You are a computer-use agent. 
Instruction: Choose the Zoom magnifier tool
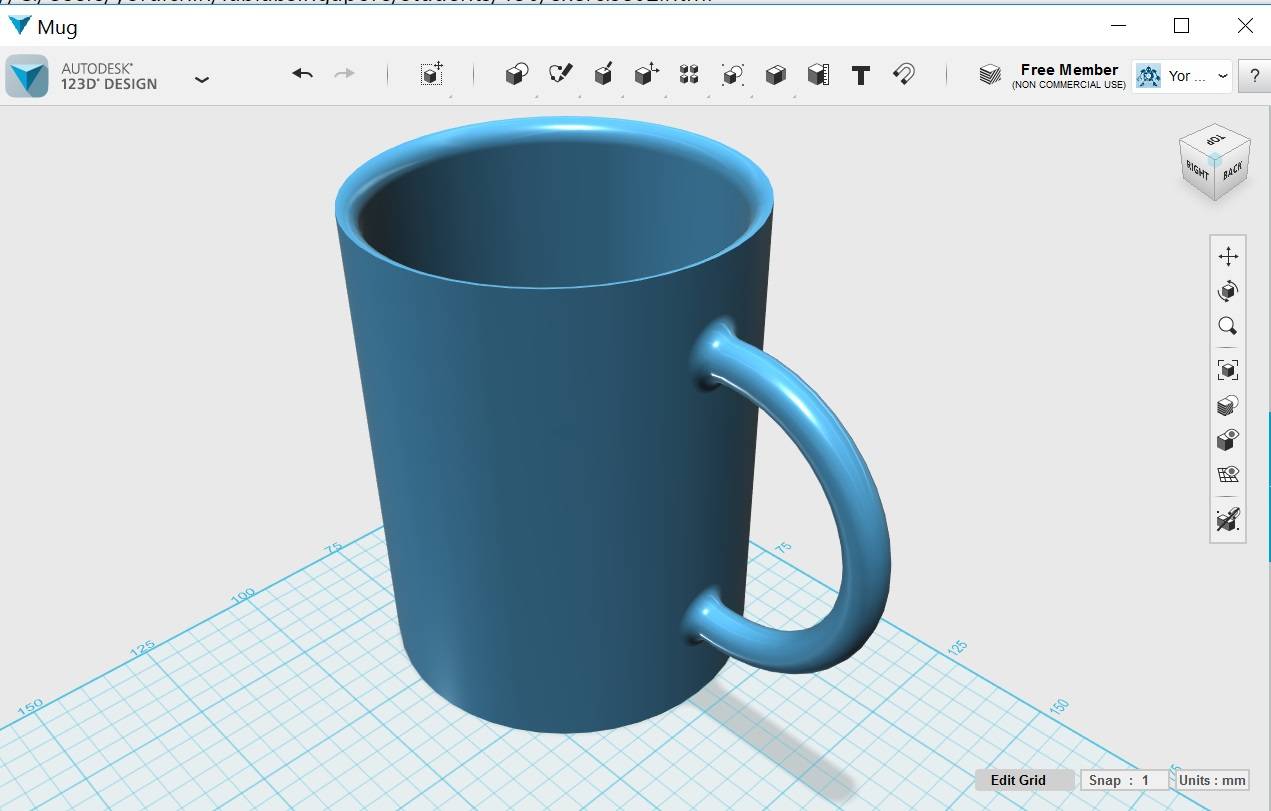coord(1228,327)
